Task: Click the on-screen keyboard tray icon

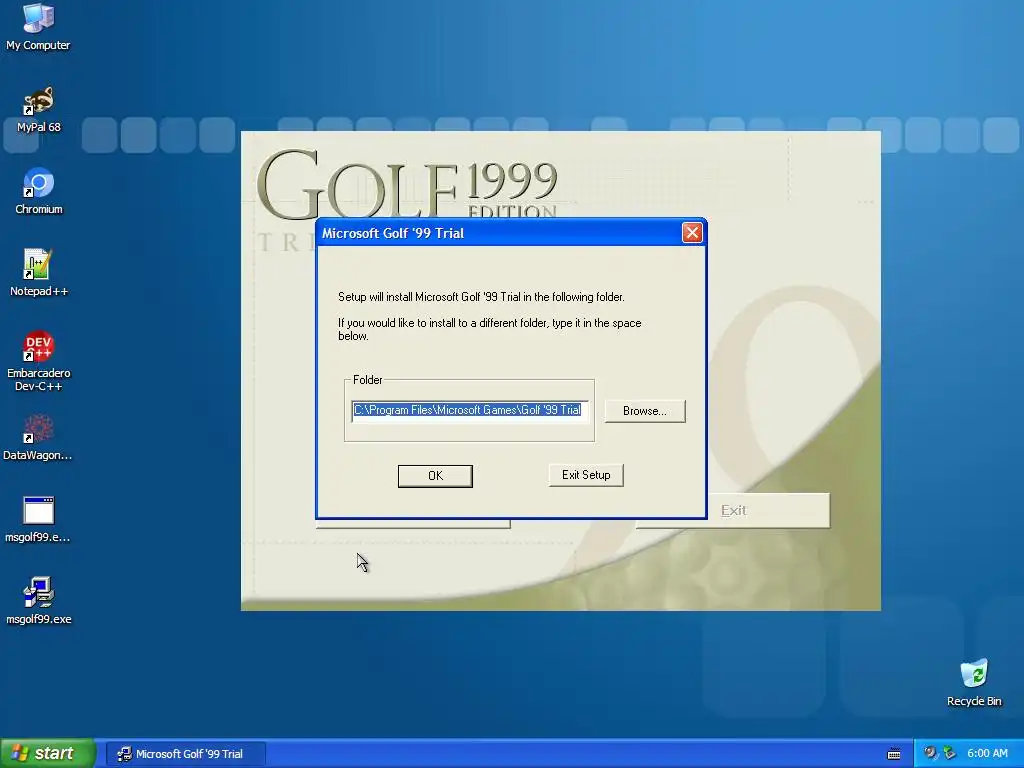Action: (x=894, y=754)
